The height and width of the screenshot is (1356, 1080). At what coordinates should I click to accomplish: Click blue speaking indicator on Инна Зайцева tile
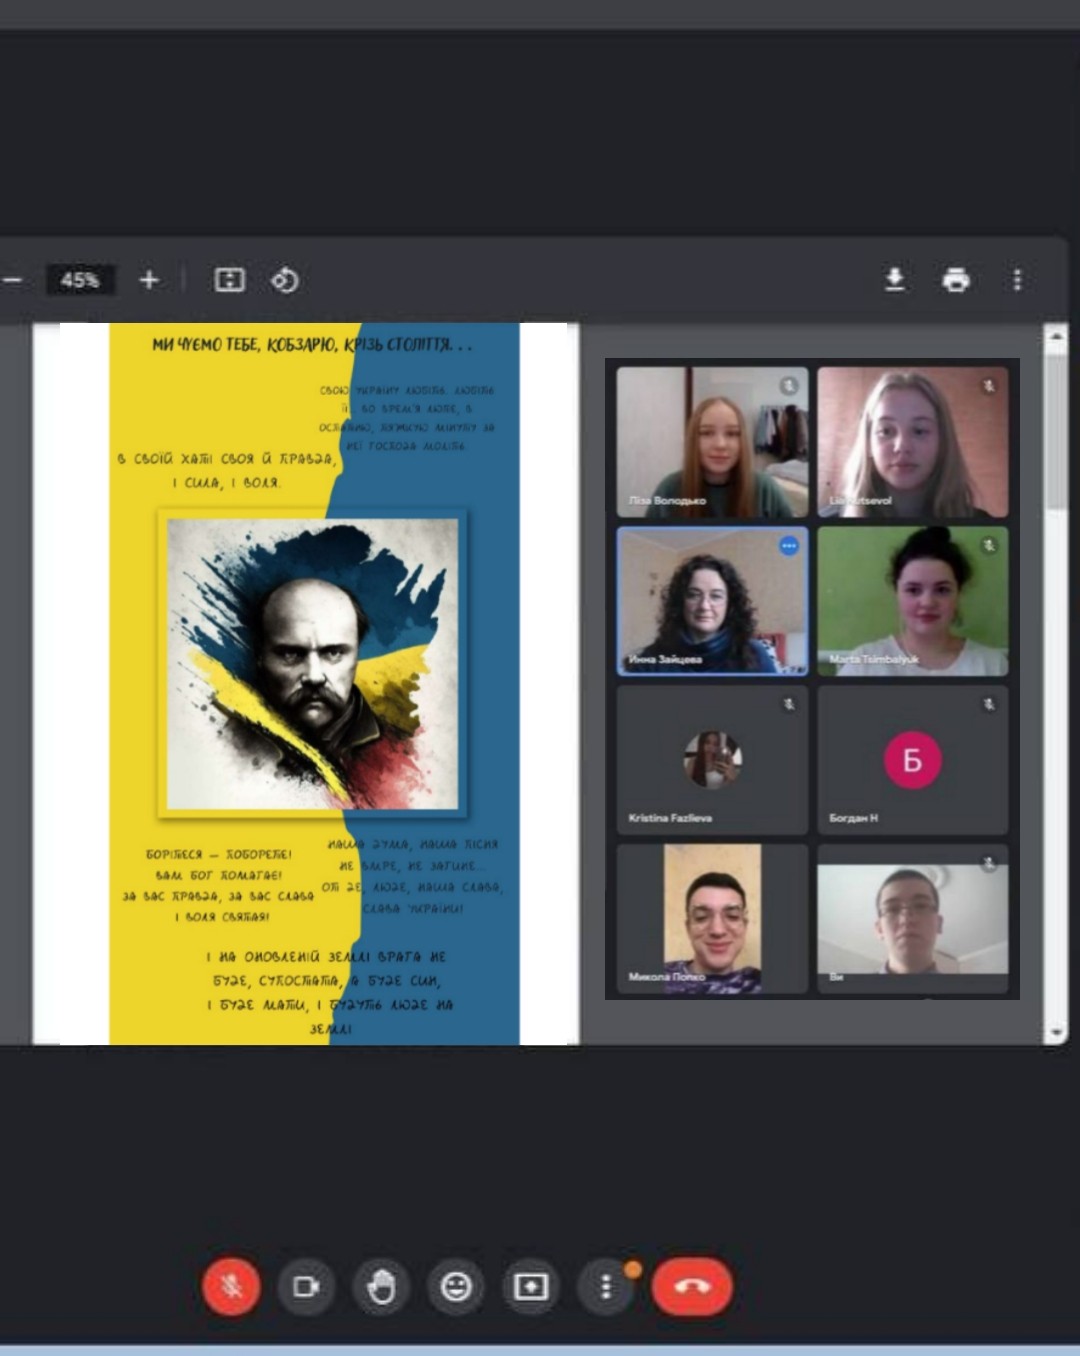coord(789,545)
